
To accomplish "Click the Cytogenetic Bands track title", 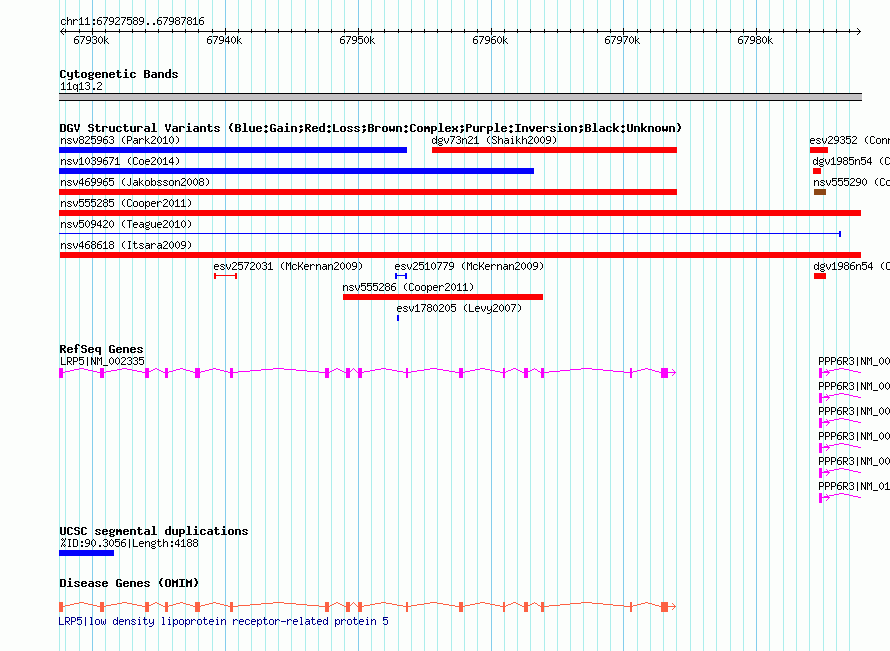I will [x=119, y=74].
